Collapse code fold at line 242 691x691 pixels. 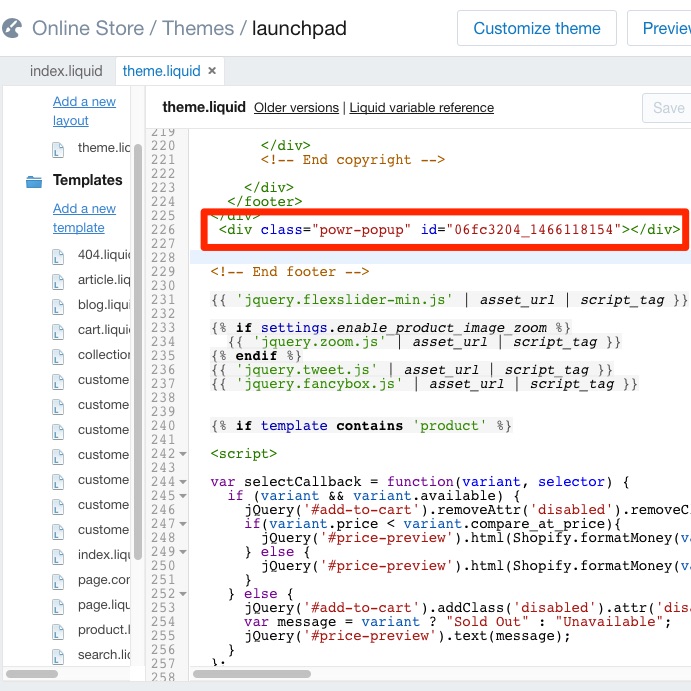coord(183,453)
